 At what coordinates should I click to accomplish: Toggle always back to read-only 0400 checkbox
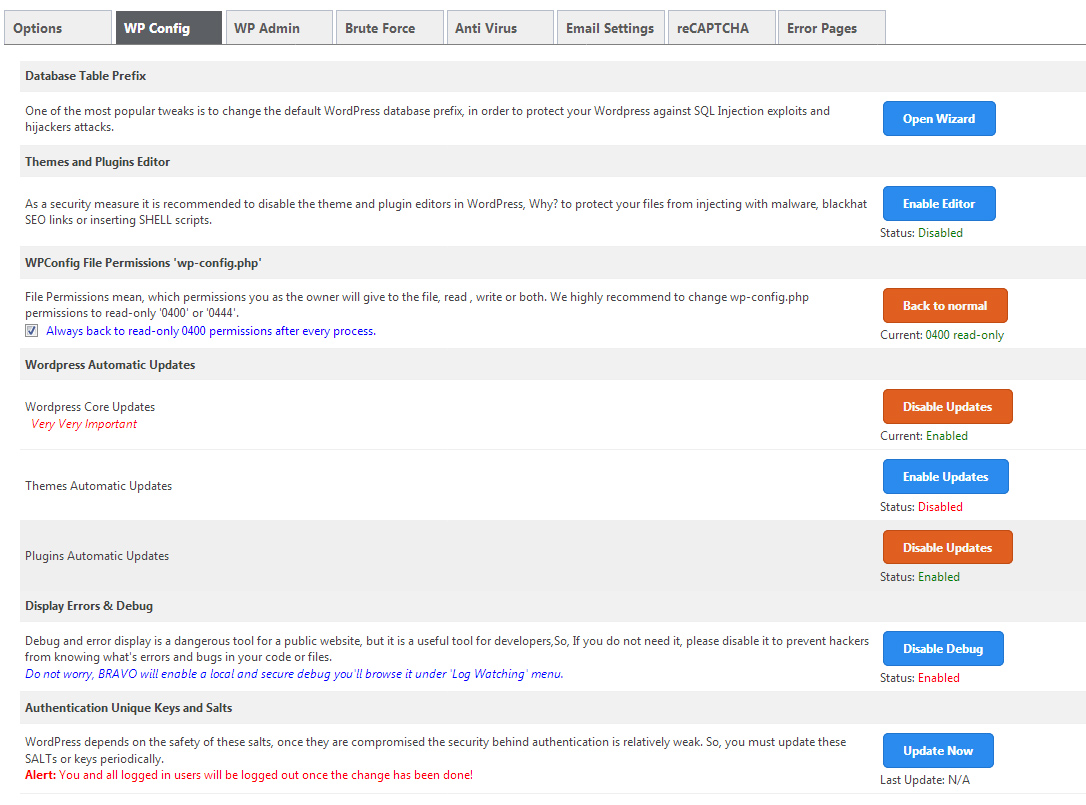point(32,331)
